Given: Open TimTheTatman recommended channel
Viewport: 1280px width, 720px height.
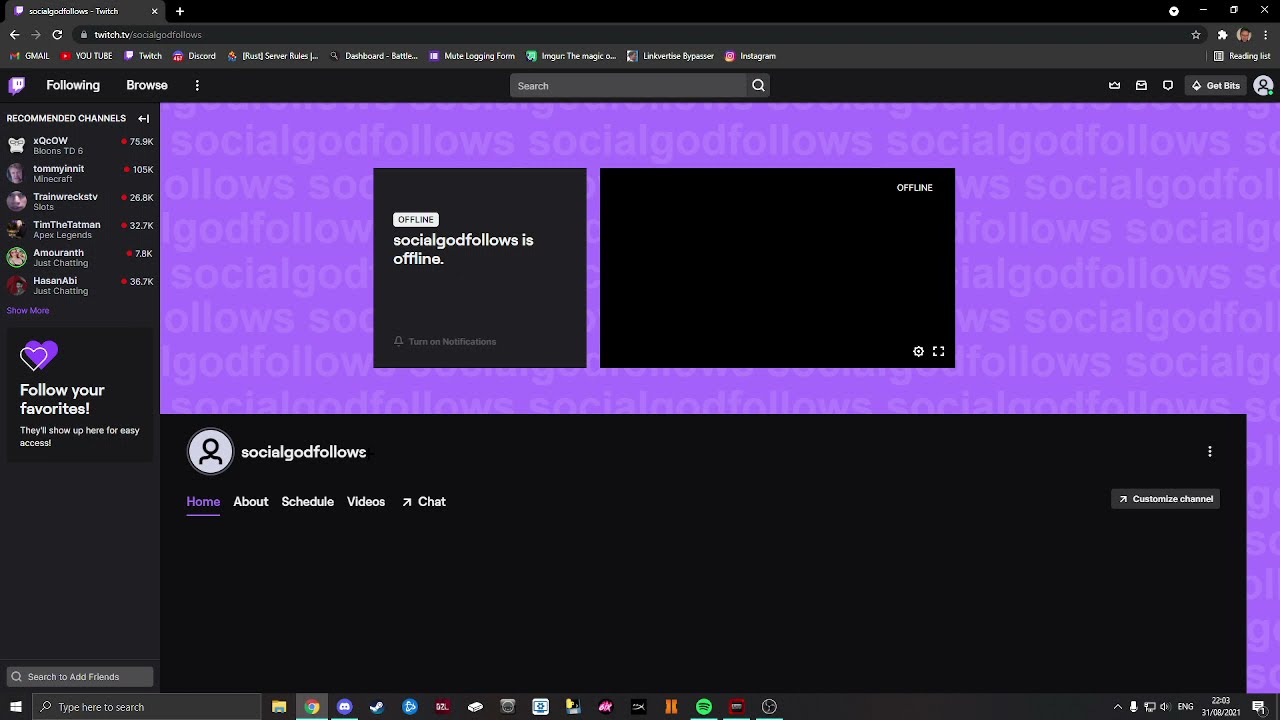Looking at the screenshot, I should (x=80, y=230).
